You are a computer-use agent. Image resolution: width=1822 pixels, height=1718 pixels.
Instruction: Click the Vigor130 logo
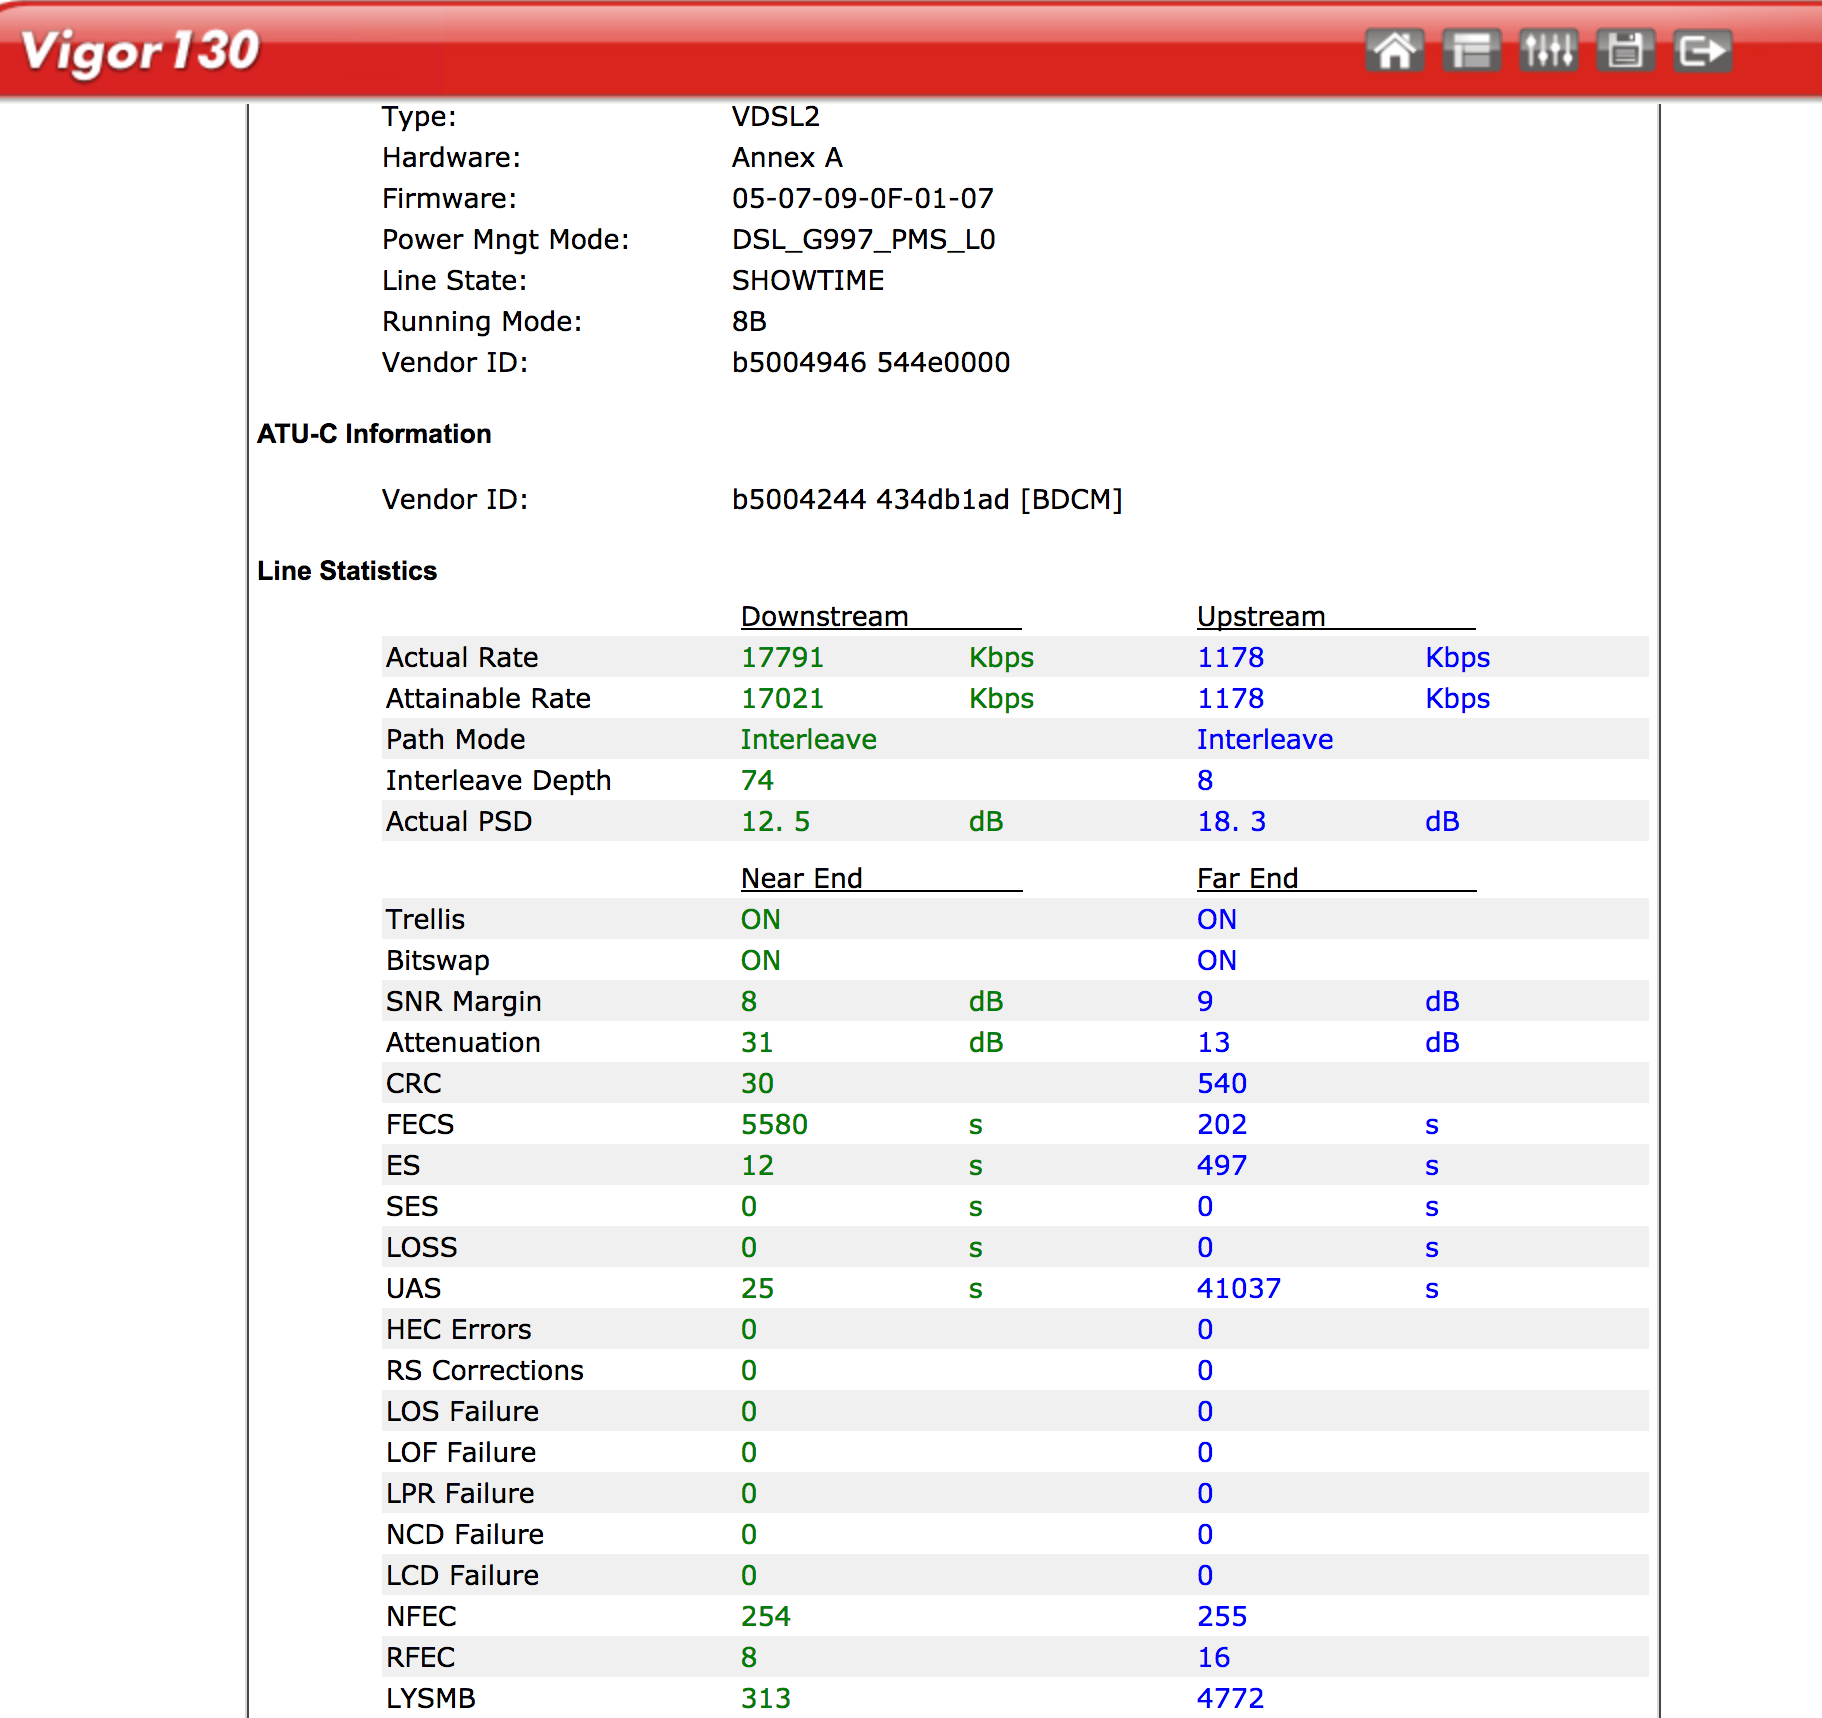pos(140,51)
